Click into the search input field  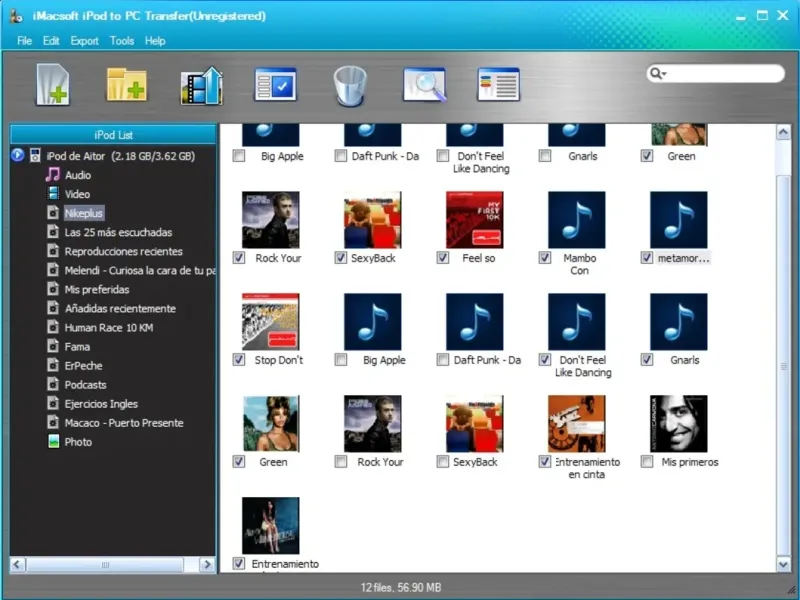coord(724,74)
